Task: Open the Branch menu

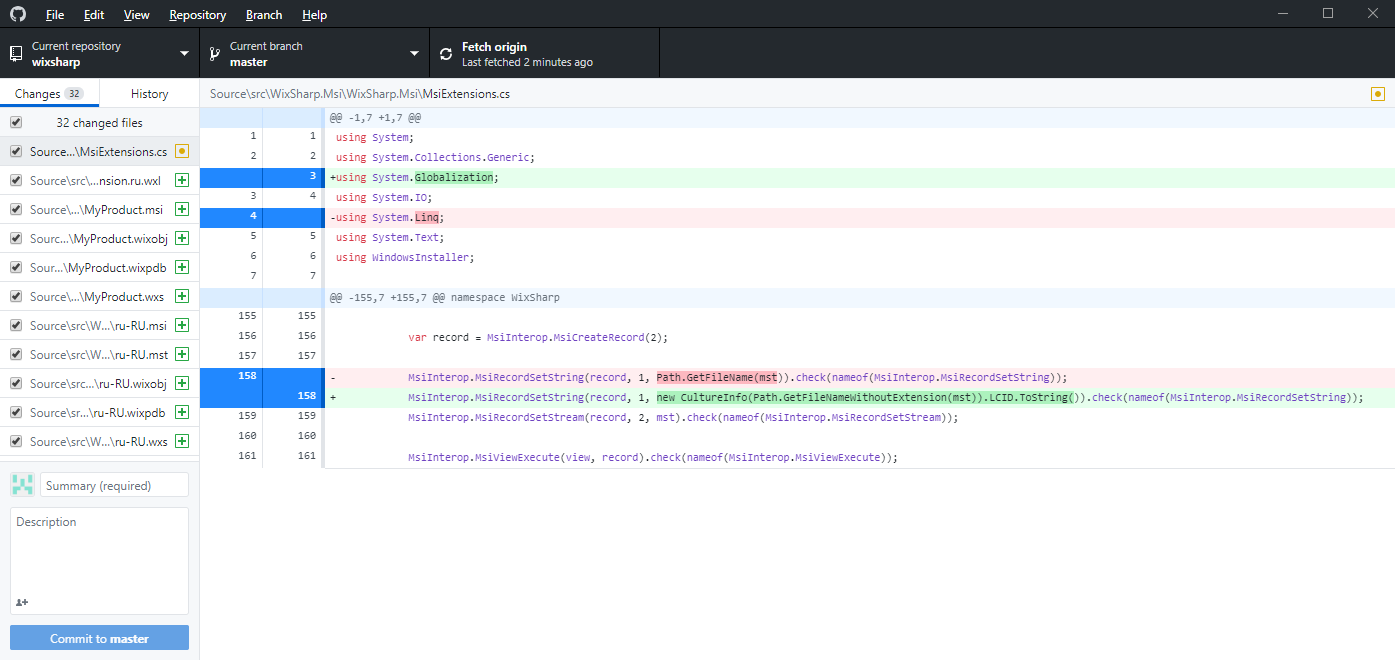Action: 264,15
